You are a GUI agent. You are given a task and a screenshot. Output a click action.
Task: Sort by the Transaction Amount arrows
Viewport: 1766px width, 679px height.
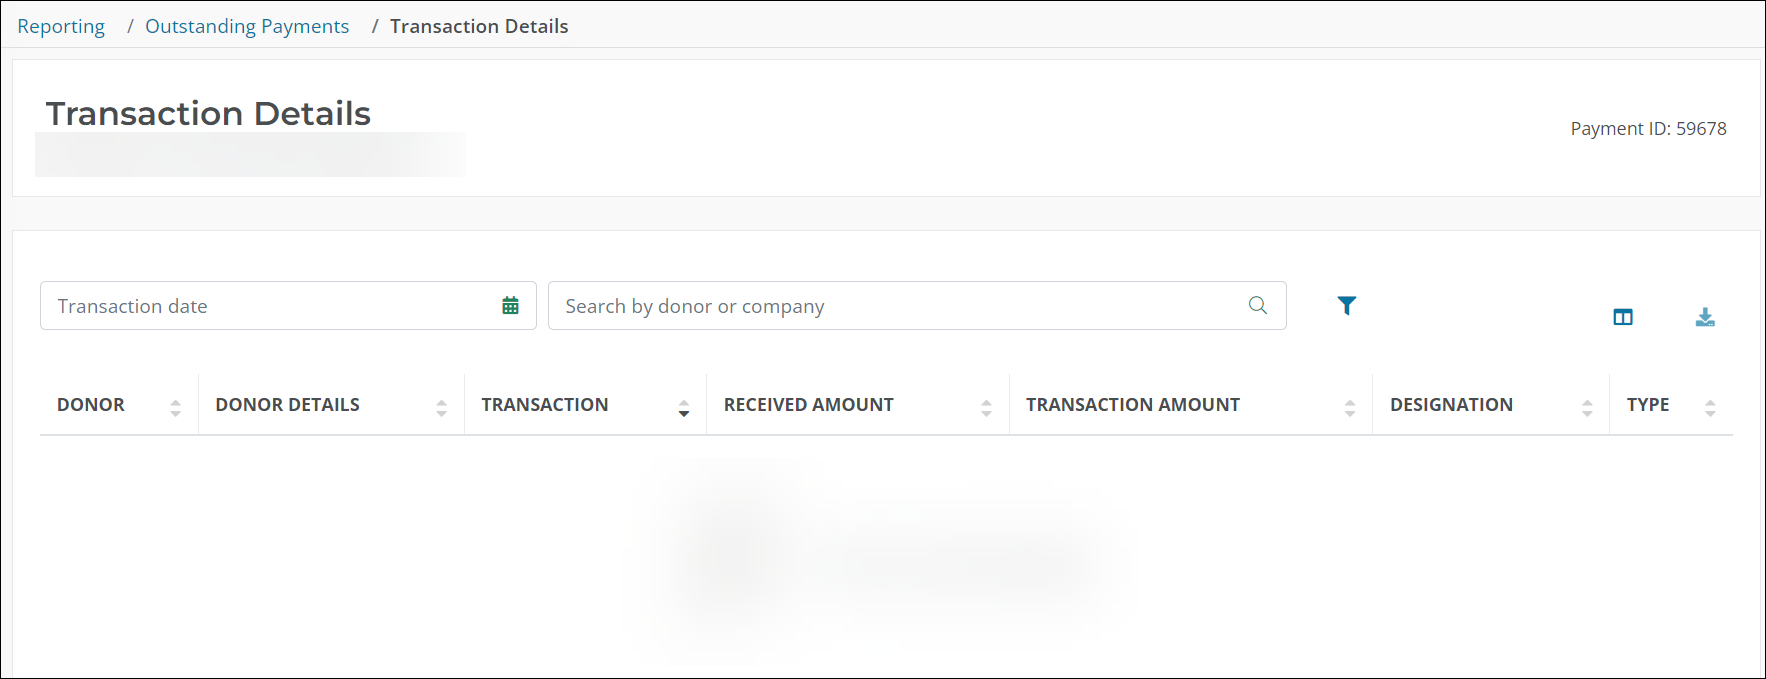pos(1350,407)
